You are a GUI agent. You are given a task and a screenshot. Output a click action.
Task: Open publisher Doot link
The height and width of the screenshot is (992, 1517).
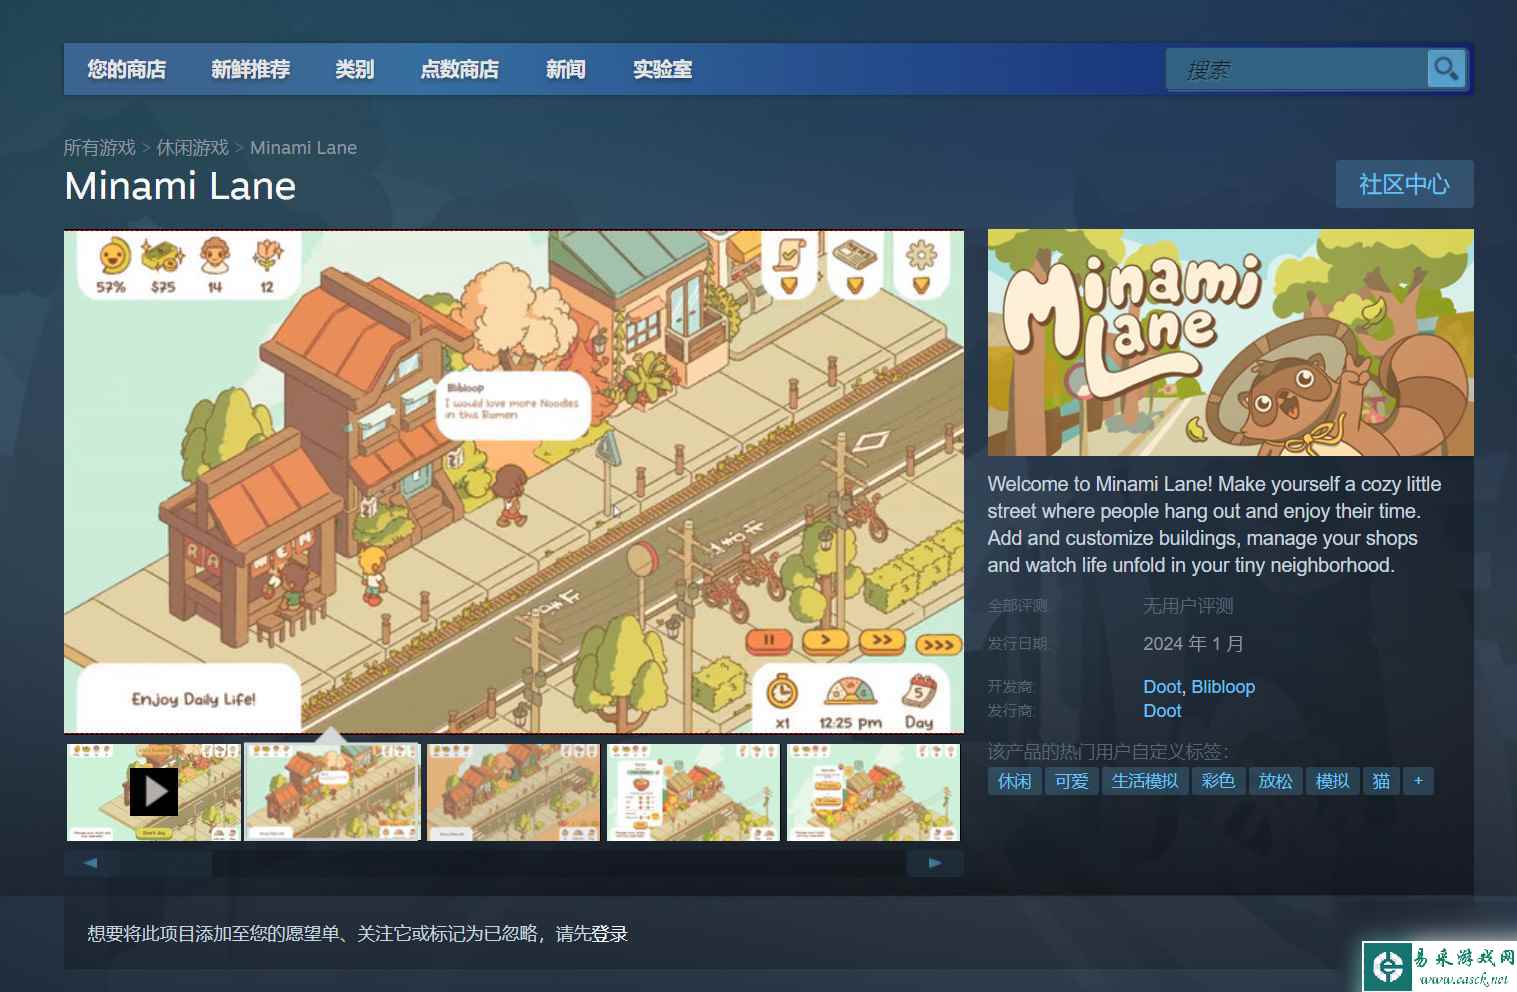(x=1162, y=711)
